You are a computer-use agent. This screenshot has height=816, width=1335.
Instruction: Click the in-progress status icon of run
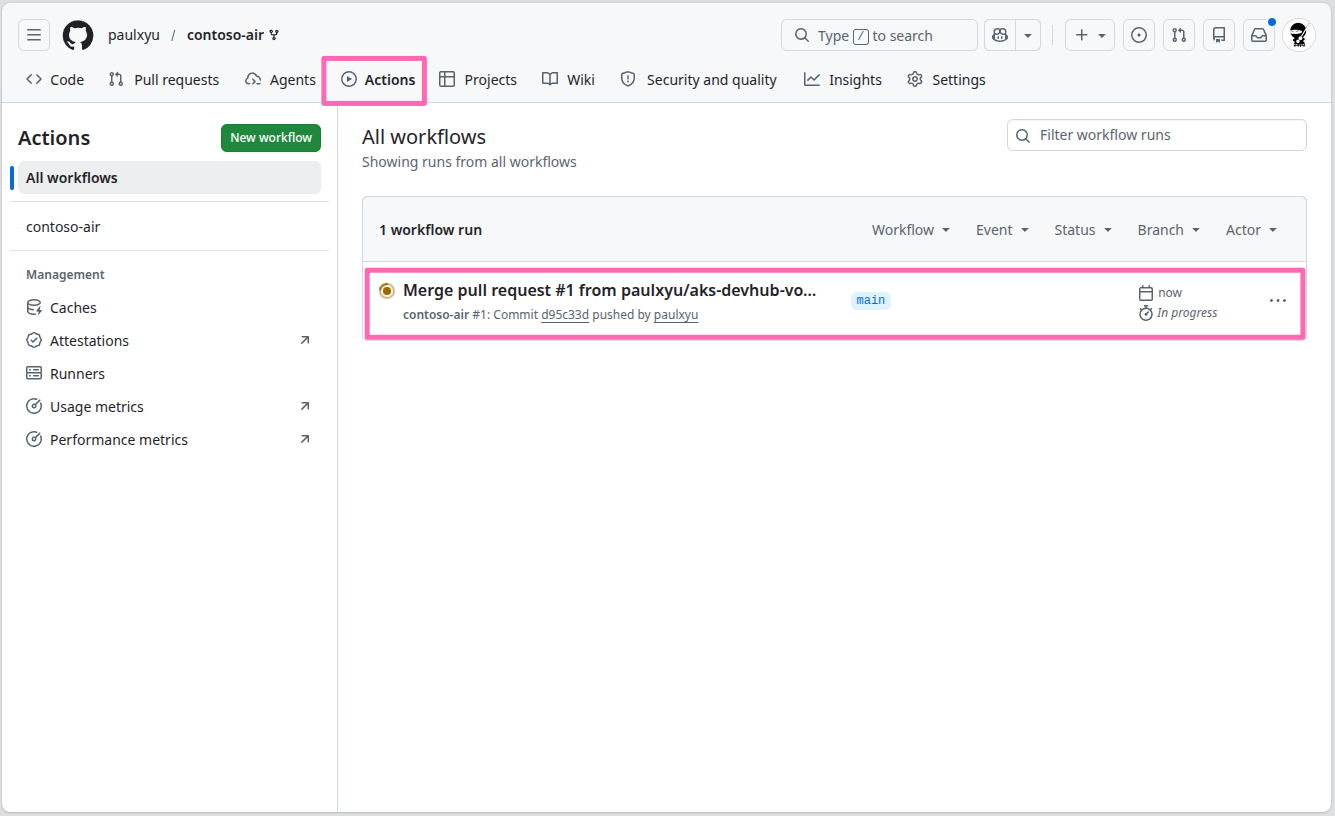point(387,290)
